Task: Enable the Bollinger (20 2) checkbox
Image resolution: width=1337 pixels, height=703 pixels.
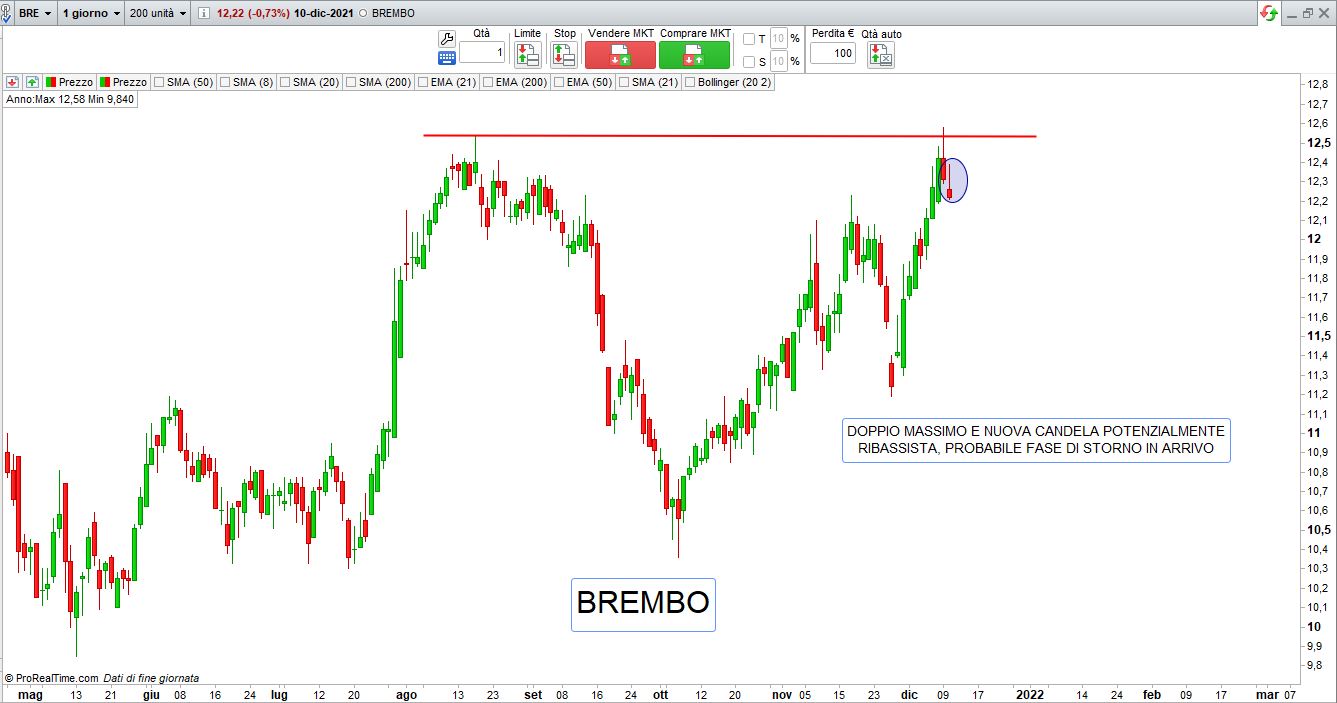Action: coord(690,82)
